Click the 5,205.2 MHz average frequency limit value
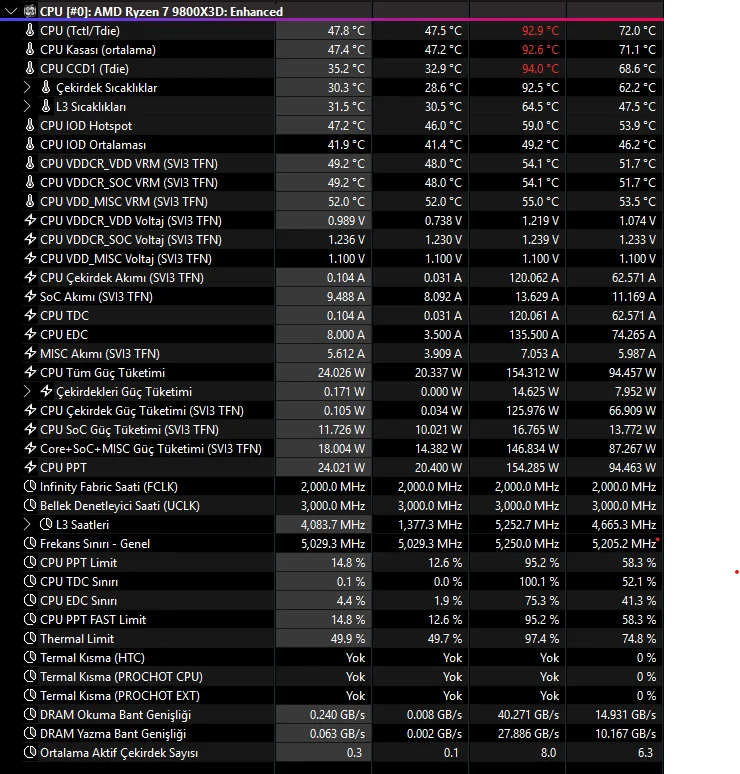740x774 pixels. click(x=624, y=543)
